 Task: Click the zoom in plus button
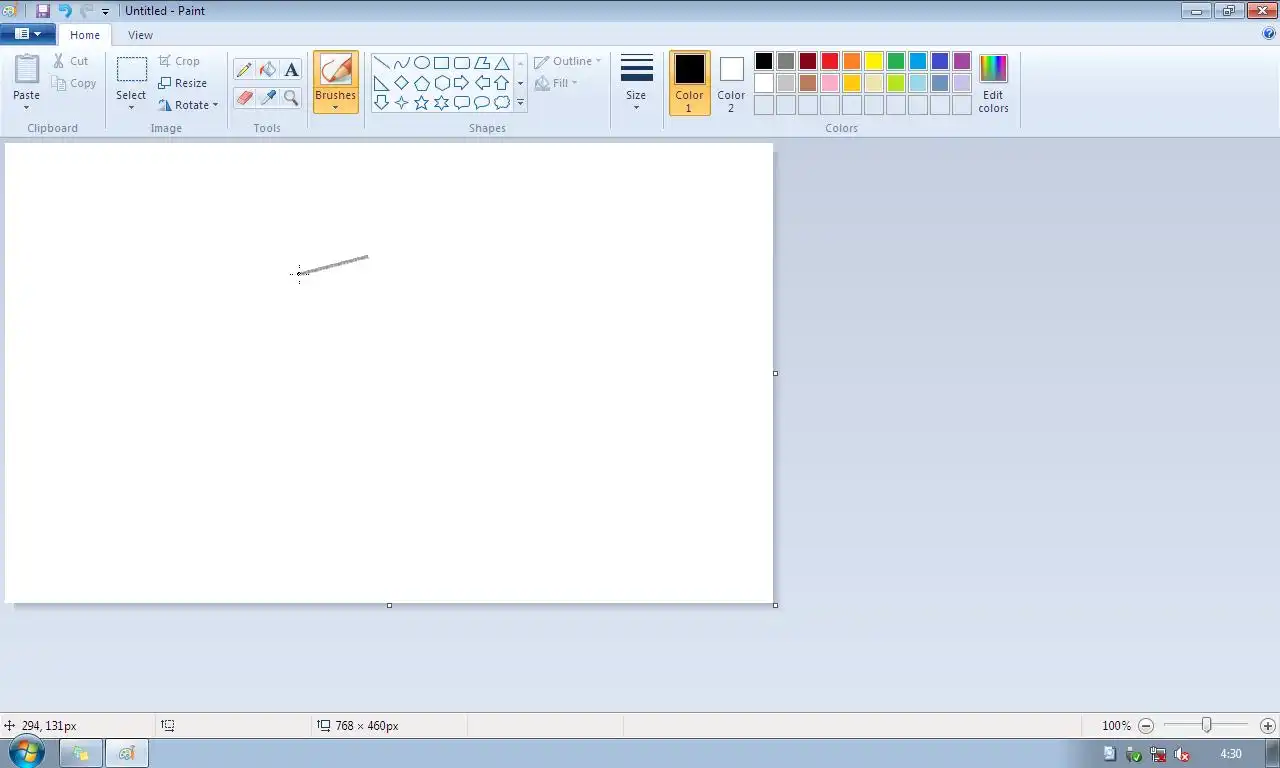[1268, 726]
